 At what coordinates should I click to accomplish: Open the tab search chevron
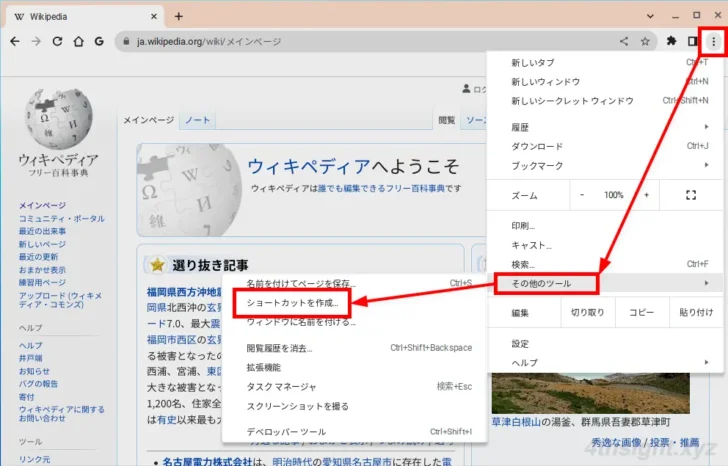(650, 16)
